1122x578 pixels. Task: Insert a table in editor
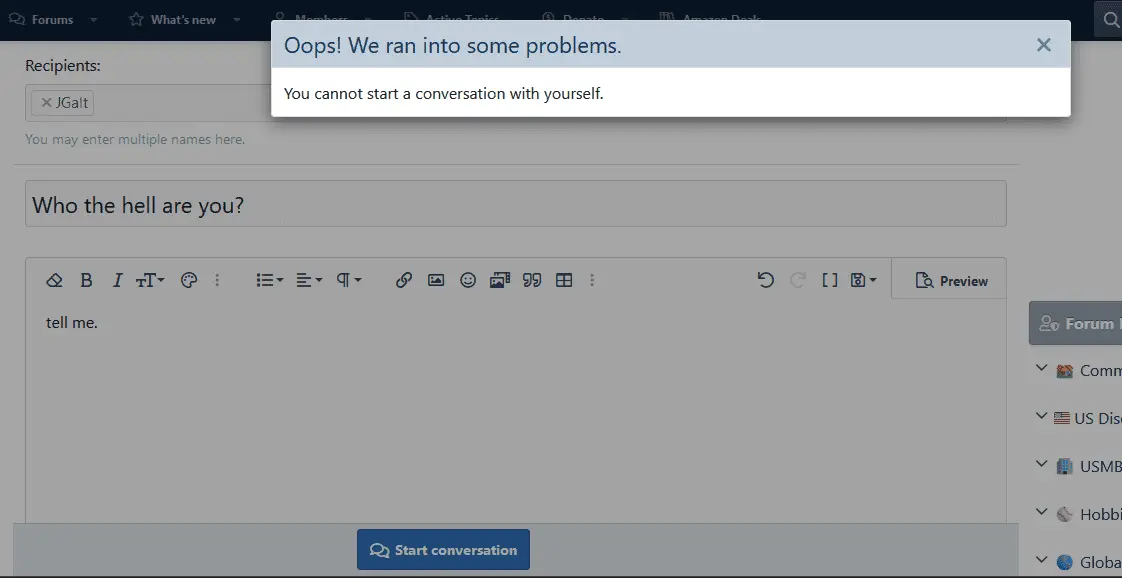[564, 281]
